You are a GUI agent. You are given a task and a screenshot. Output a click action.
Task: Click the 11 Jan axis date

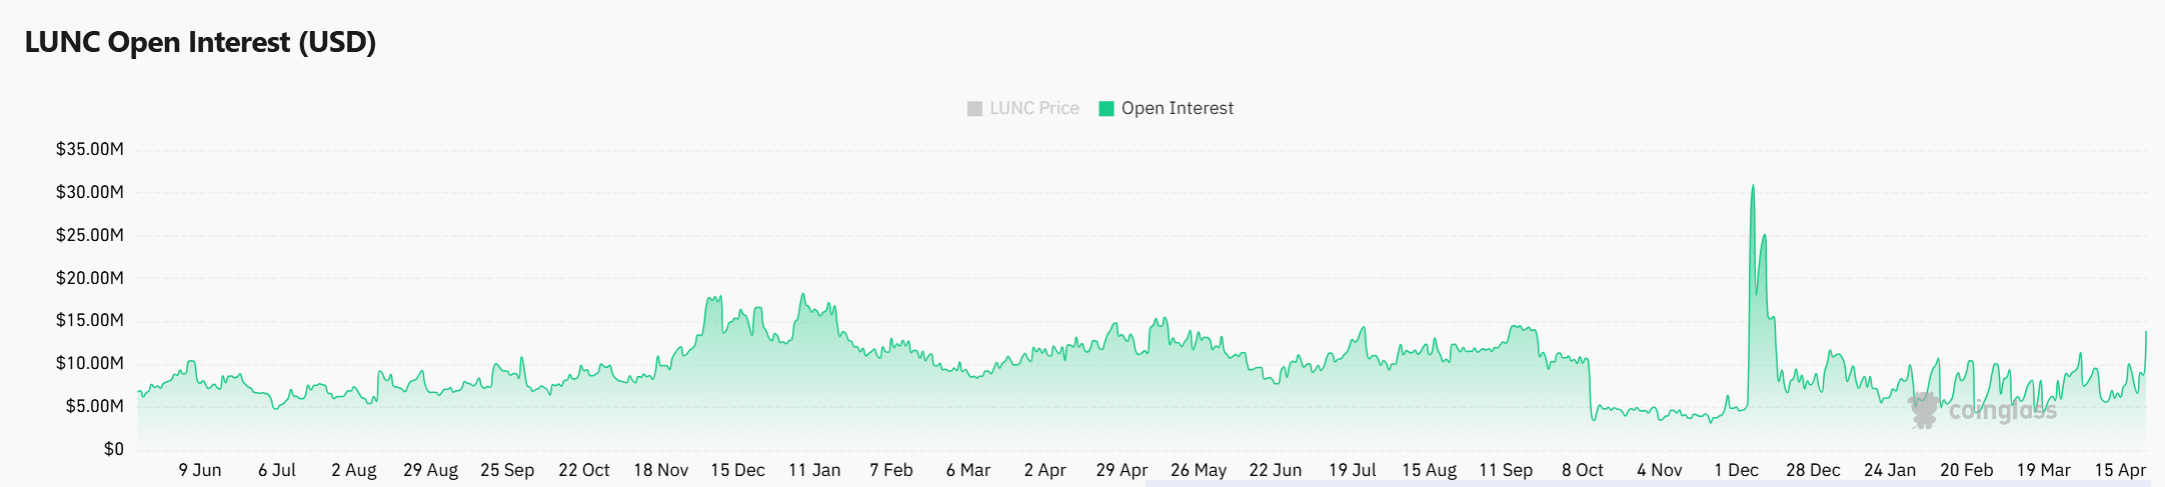814,470
